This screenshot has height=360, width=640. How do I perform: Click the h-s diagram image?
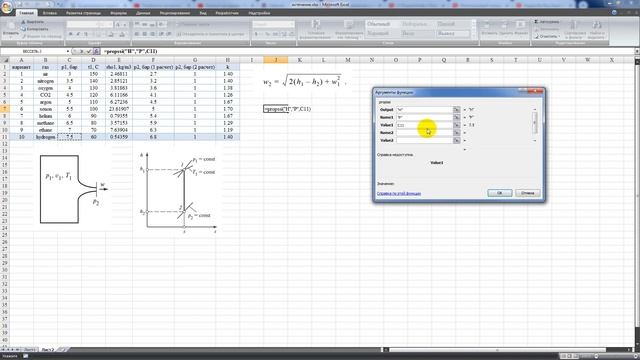tap(178, 193)
